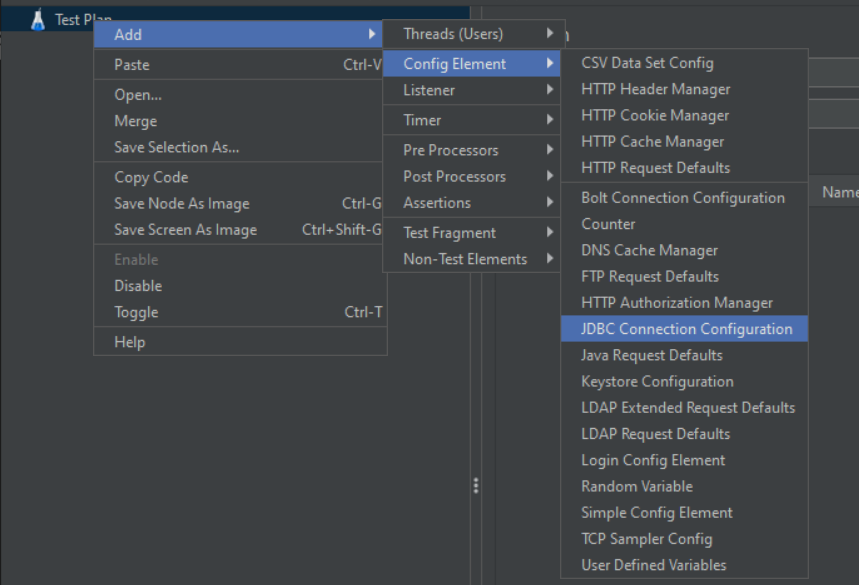Click the Test Plan flask icon
The width and height of the screenshot is (859, 585).
(38, 20)
